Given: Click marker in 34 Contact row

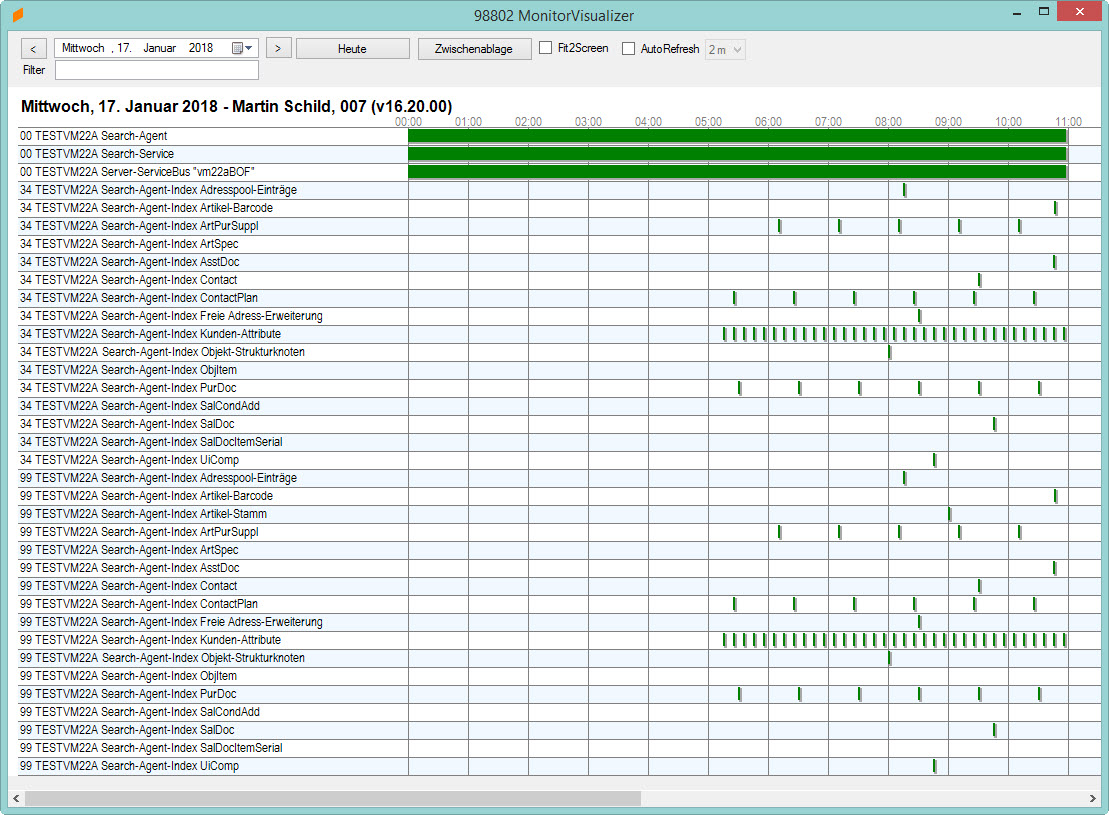Looking at the screenshot, I should pos(980,280).
